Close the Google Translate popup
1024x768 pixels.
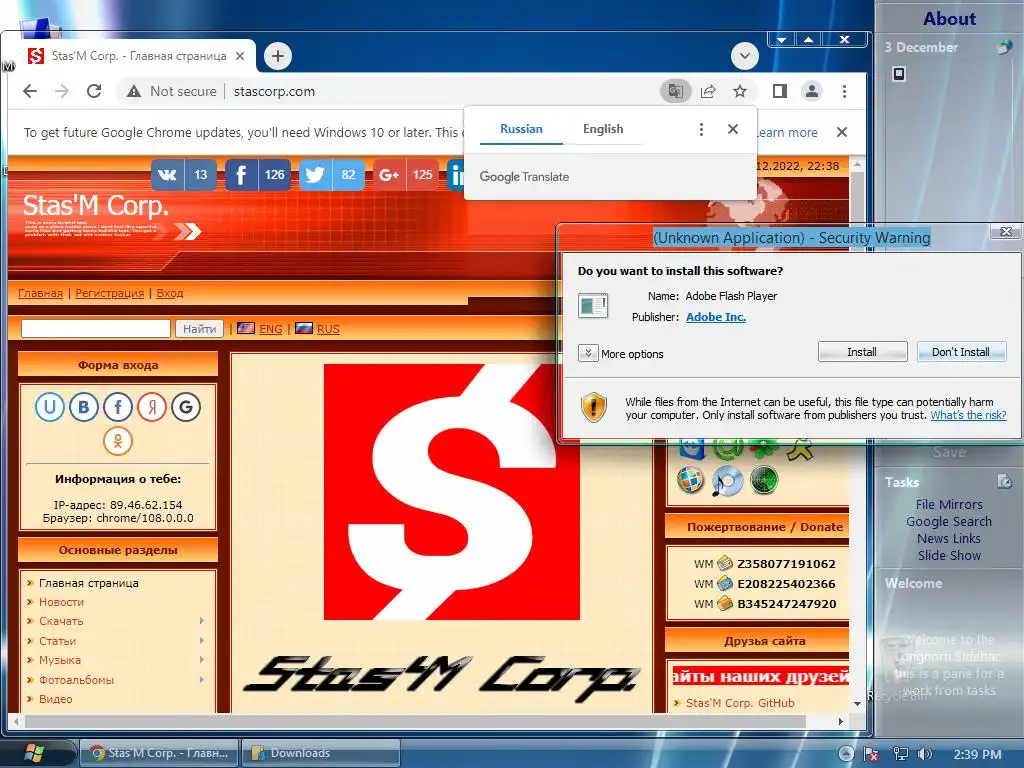(733, 129)
